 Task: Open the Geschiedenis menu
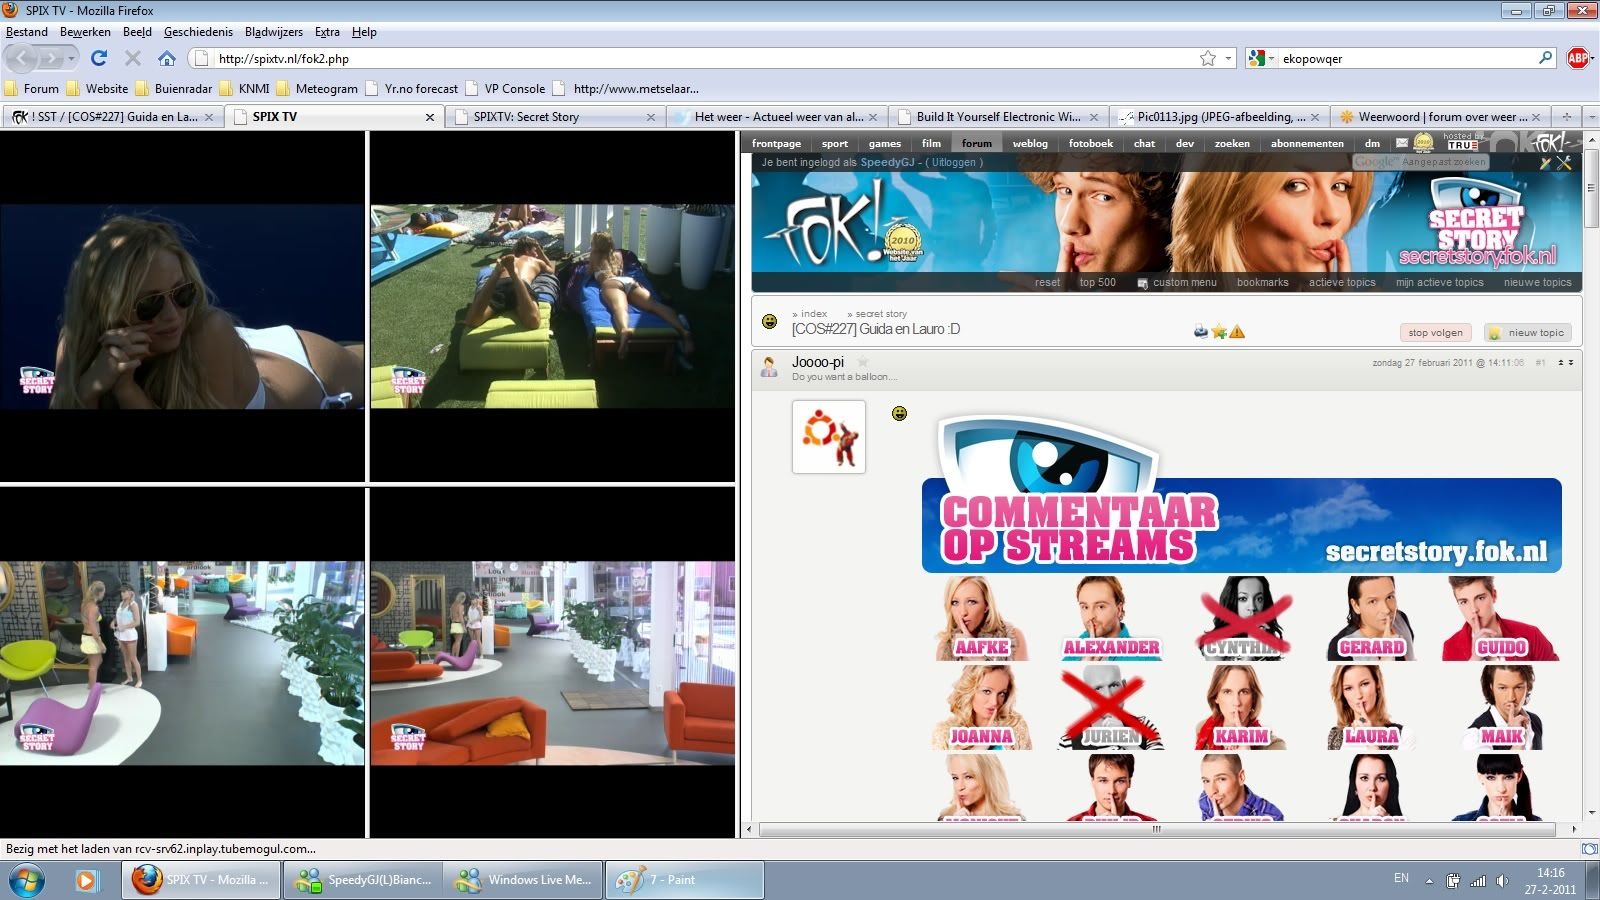pos(198,32)
